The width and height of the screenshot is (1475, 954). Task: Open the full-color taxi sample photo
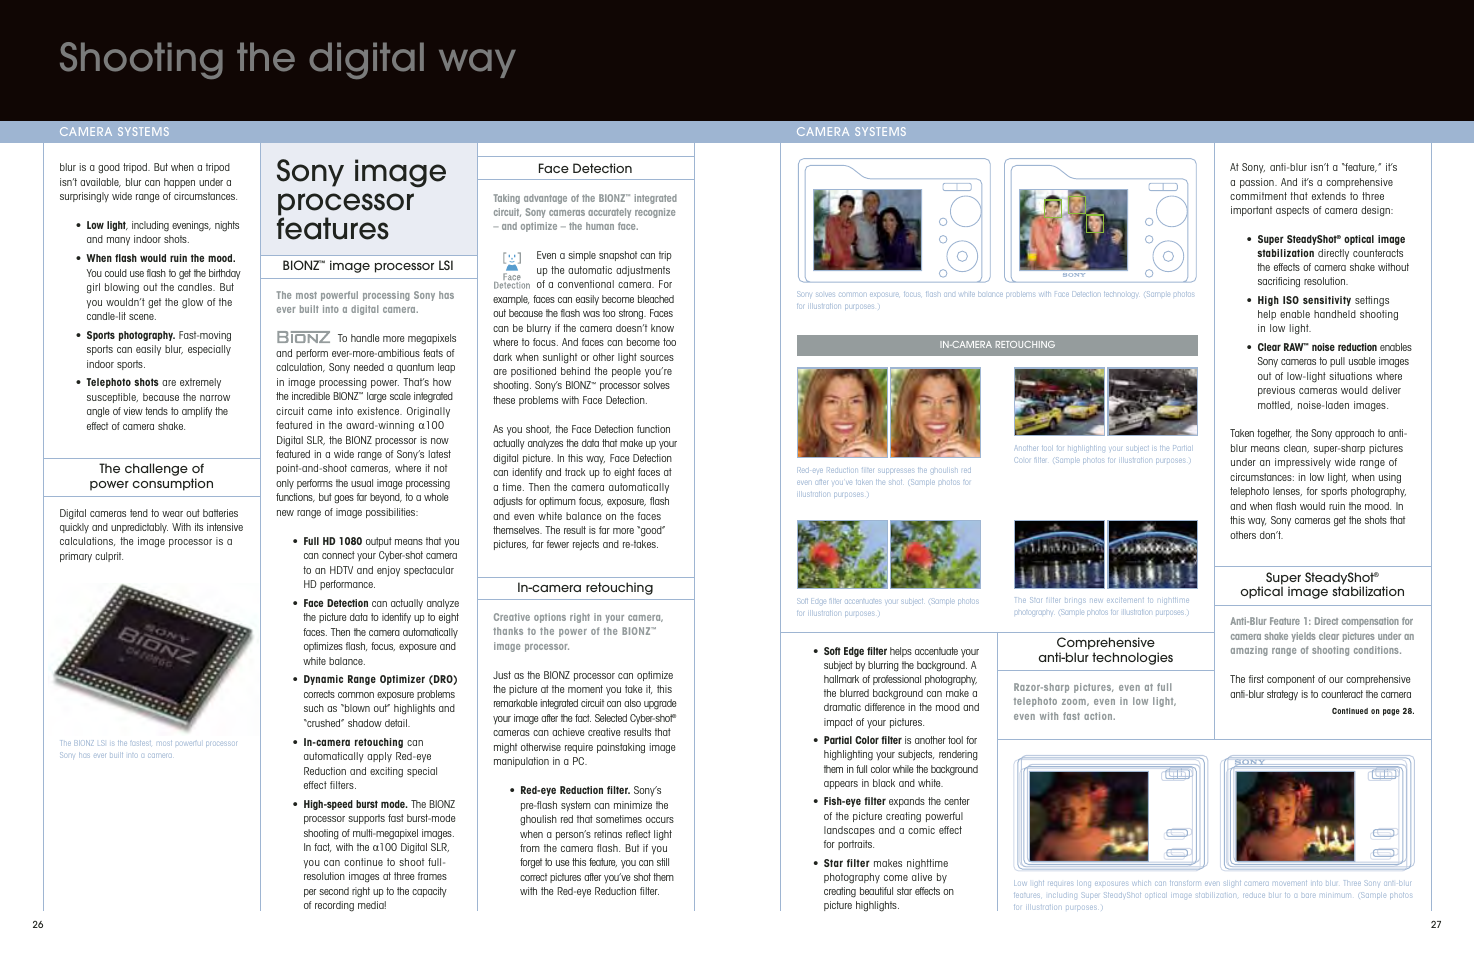[x=1059, y=402]
